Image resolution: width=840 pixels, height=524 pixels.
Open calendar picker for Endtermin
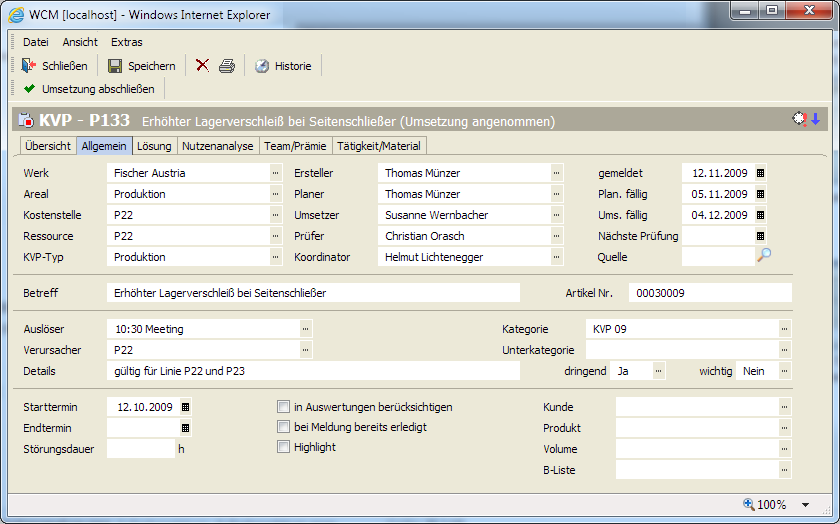[185, 428]
